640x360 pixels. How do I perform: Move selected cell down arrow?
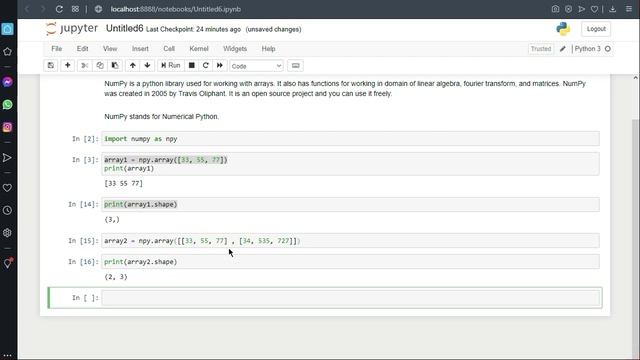(147, 65)
